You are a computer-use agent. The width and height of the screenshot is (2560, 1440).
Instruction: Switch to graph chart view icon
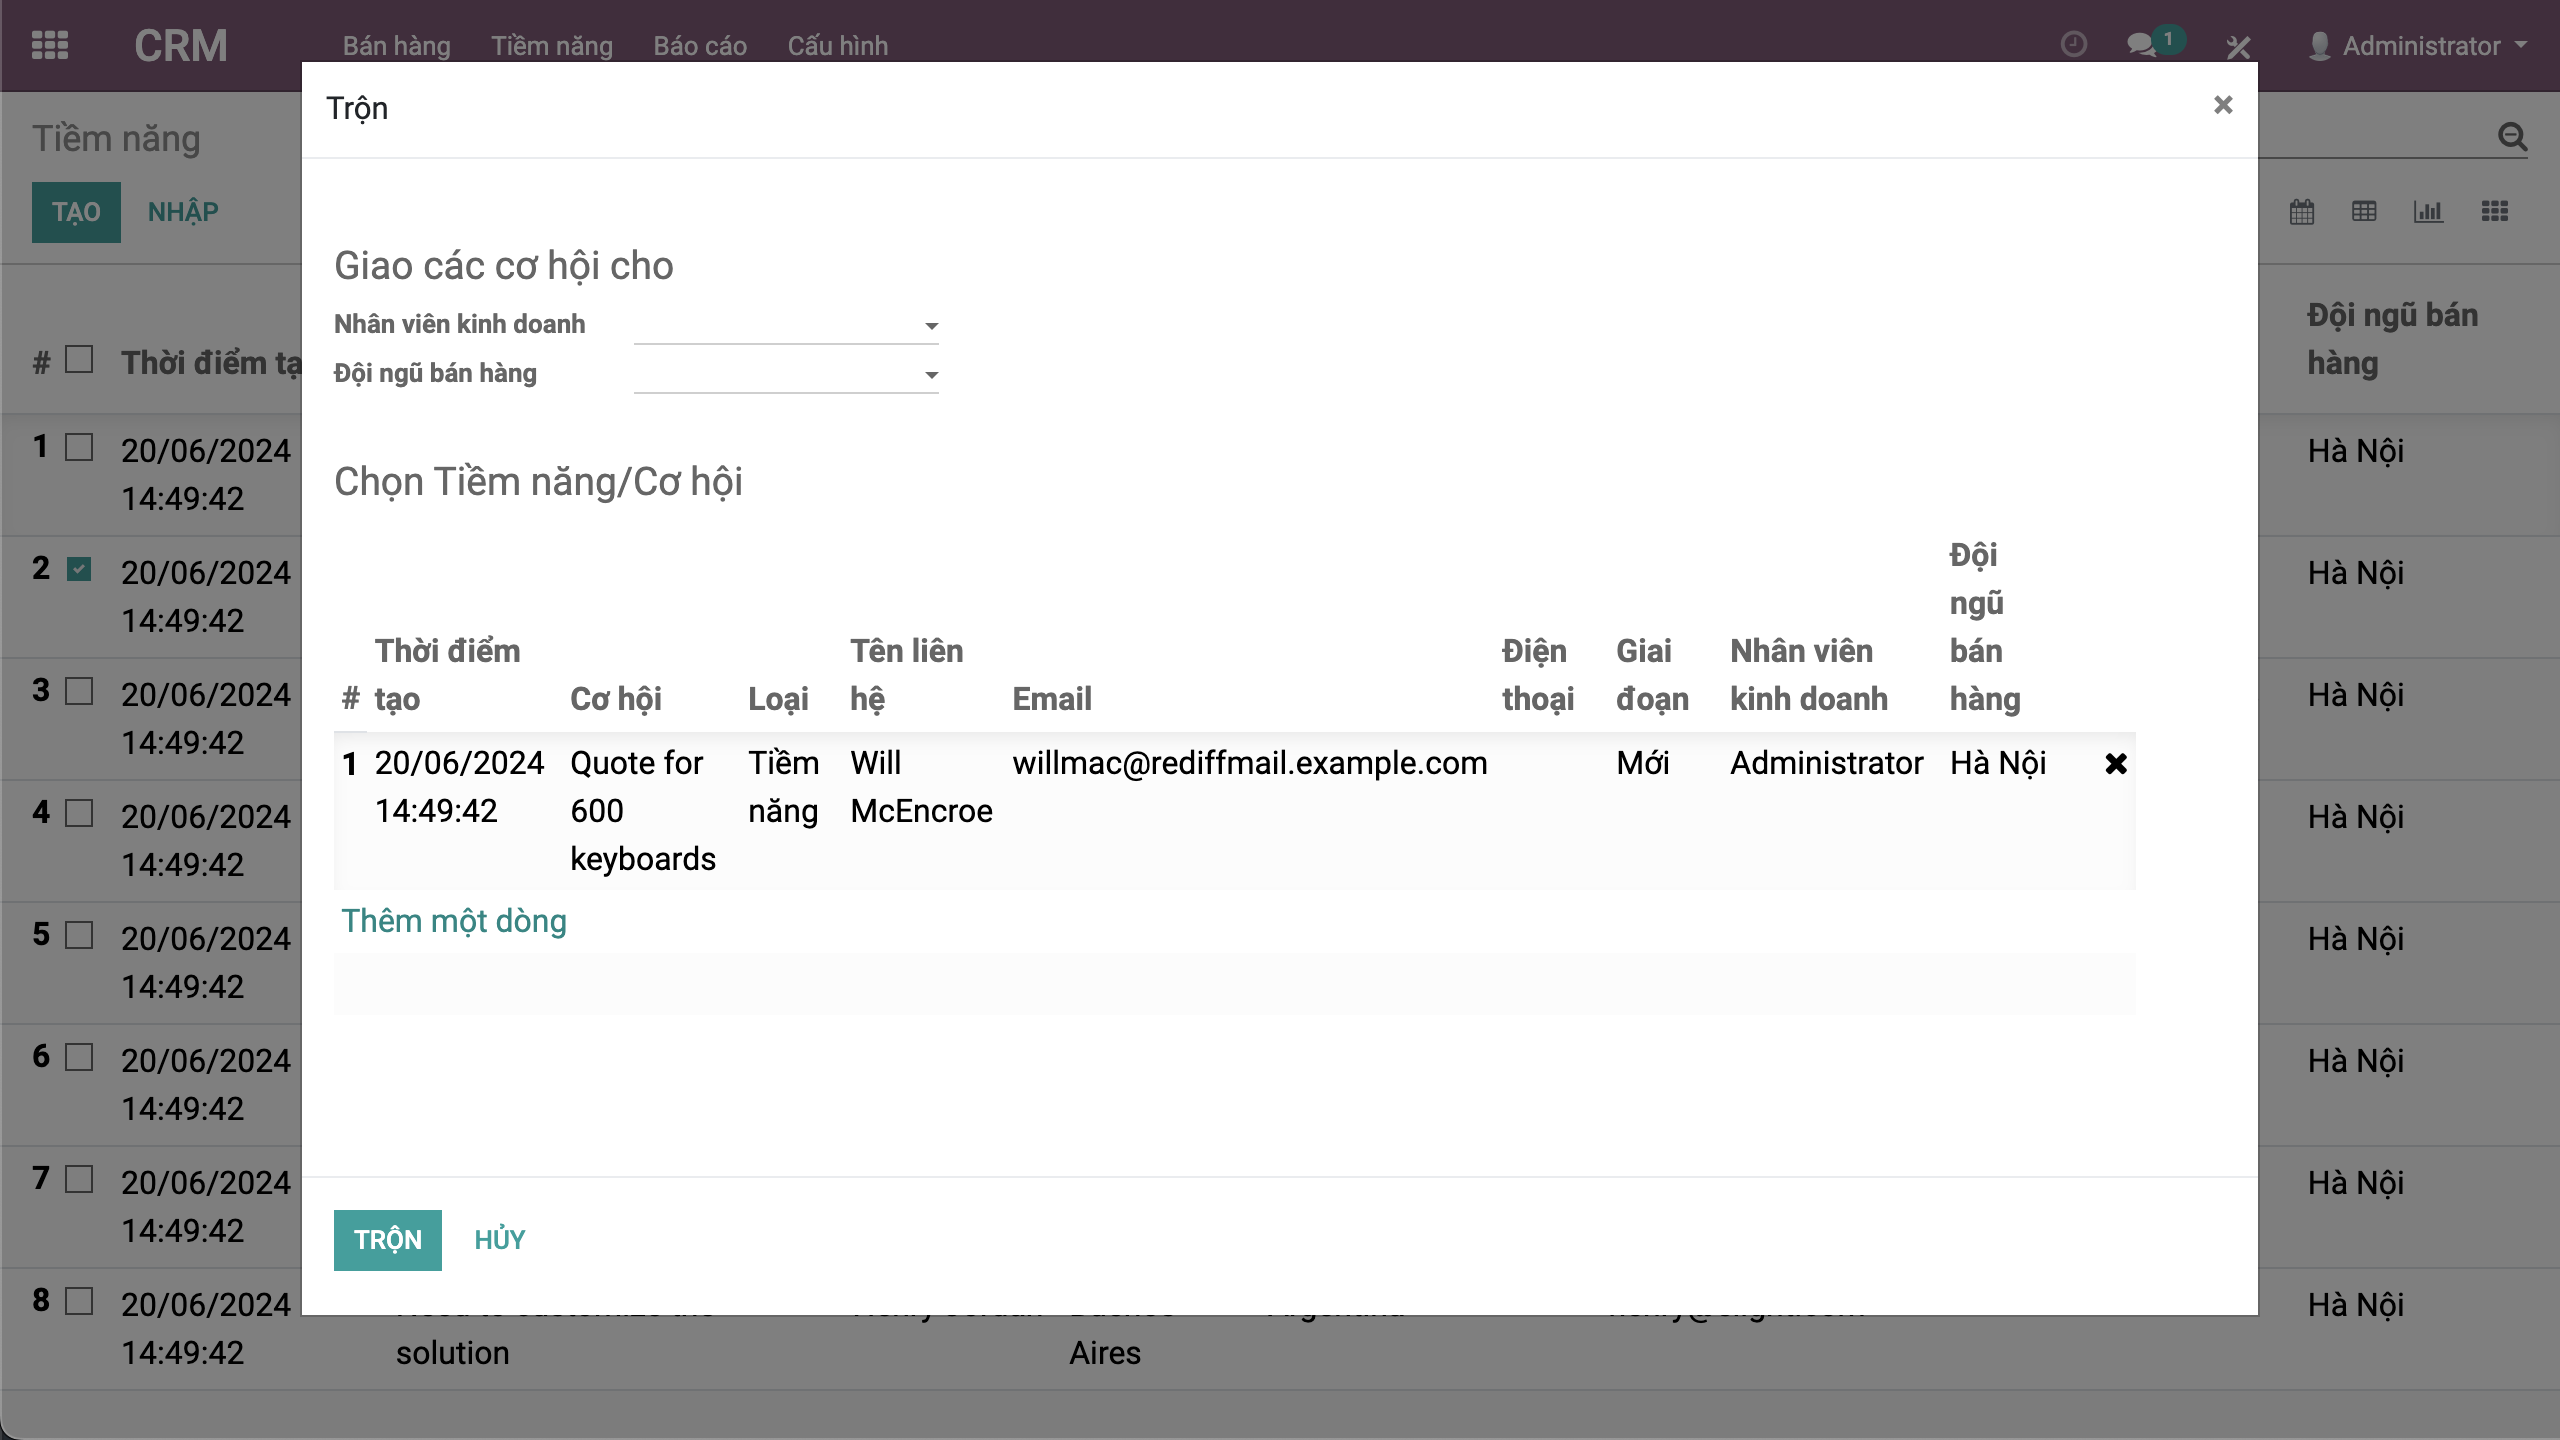[2428, 212]
